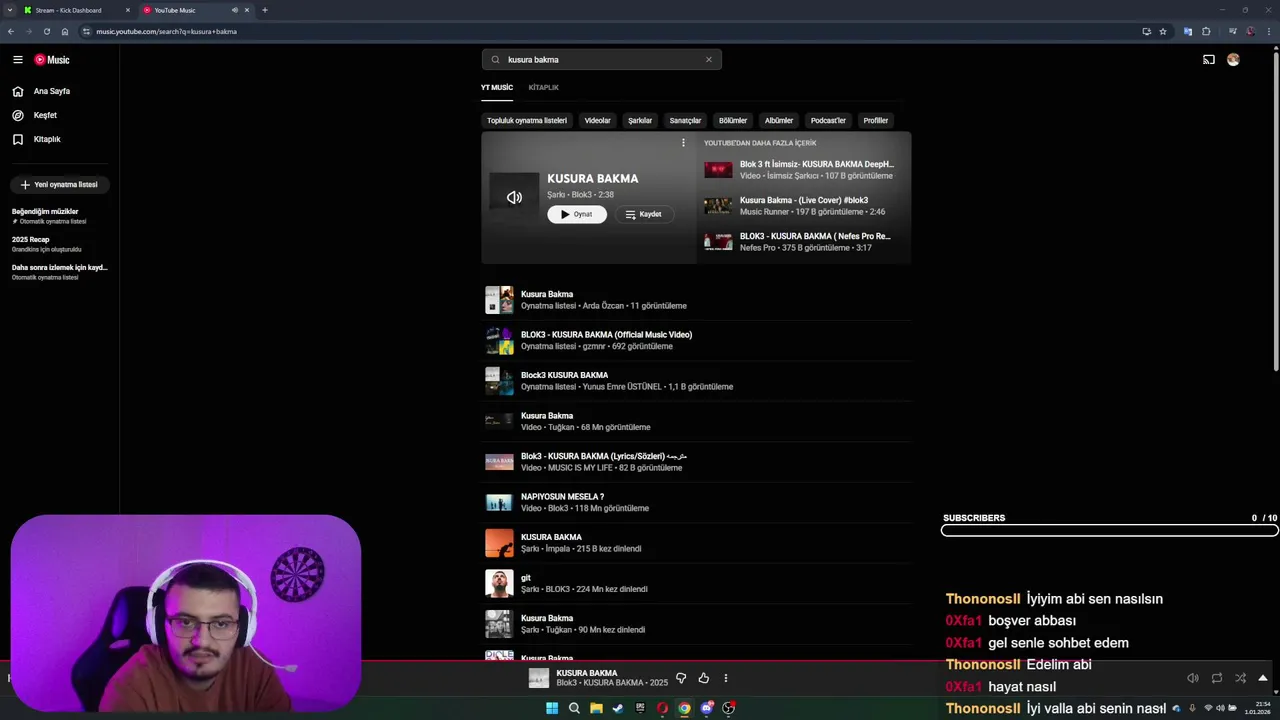Viewport: 1280px width, 720px height.
Task: Go back in Chrome navigation
Action: (x=11, y=31)
